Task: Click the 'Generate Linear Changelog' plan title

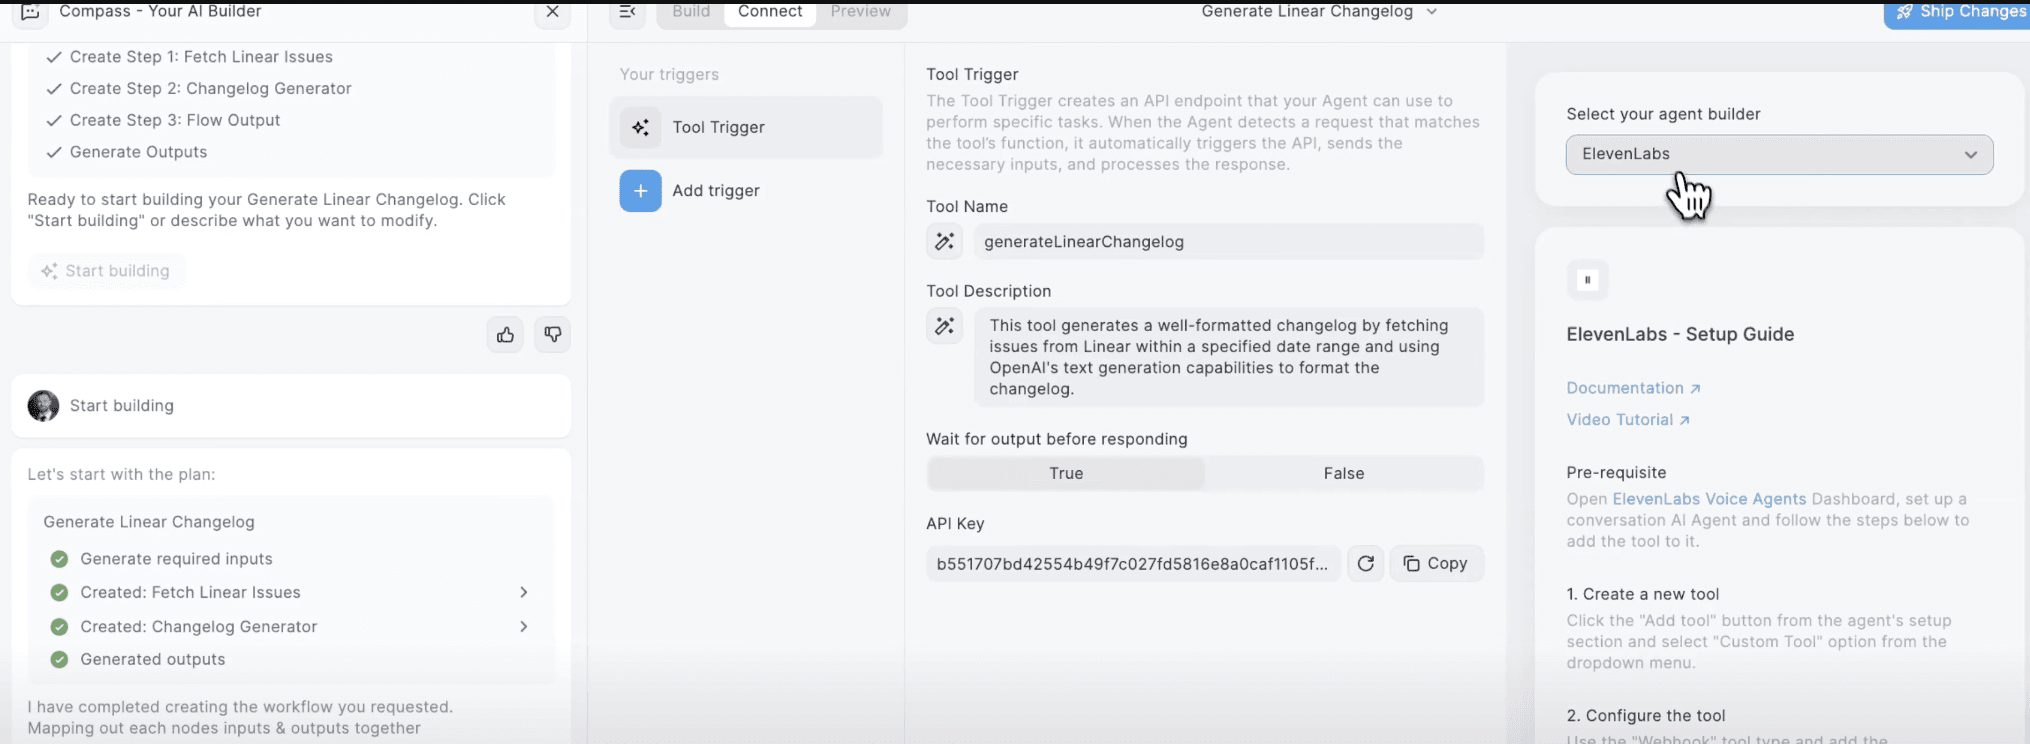Action: tap(149, 522)
